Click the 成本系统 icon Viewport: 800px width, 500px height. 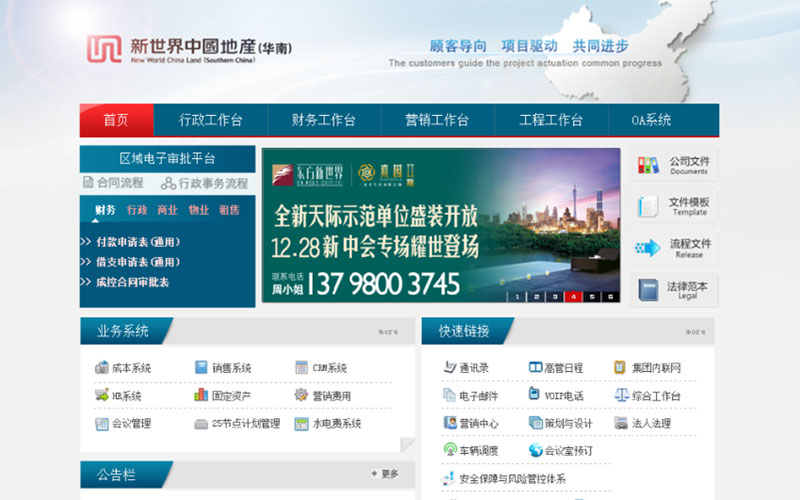click(102, 367)
